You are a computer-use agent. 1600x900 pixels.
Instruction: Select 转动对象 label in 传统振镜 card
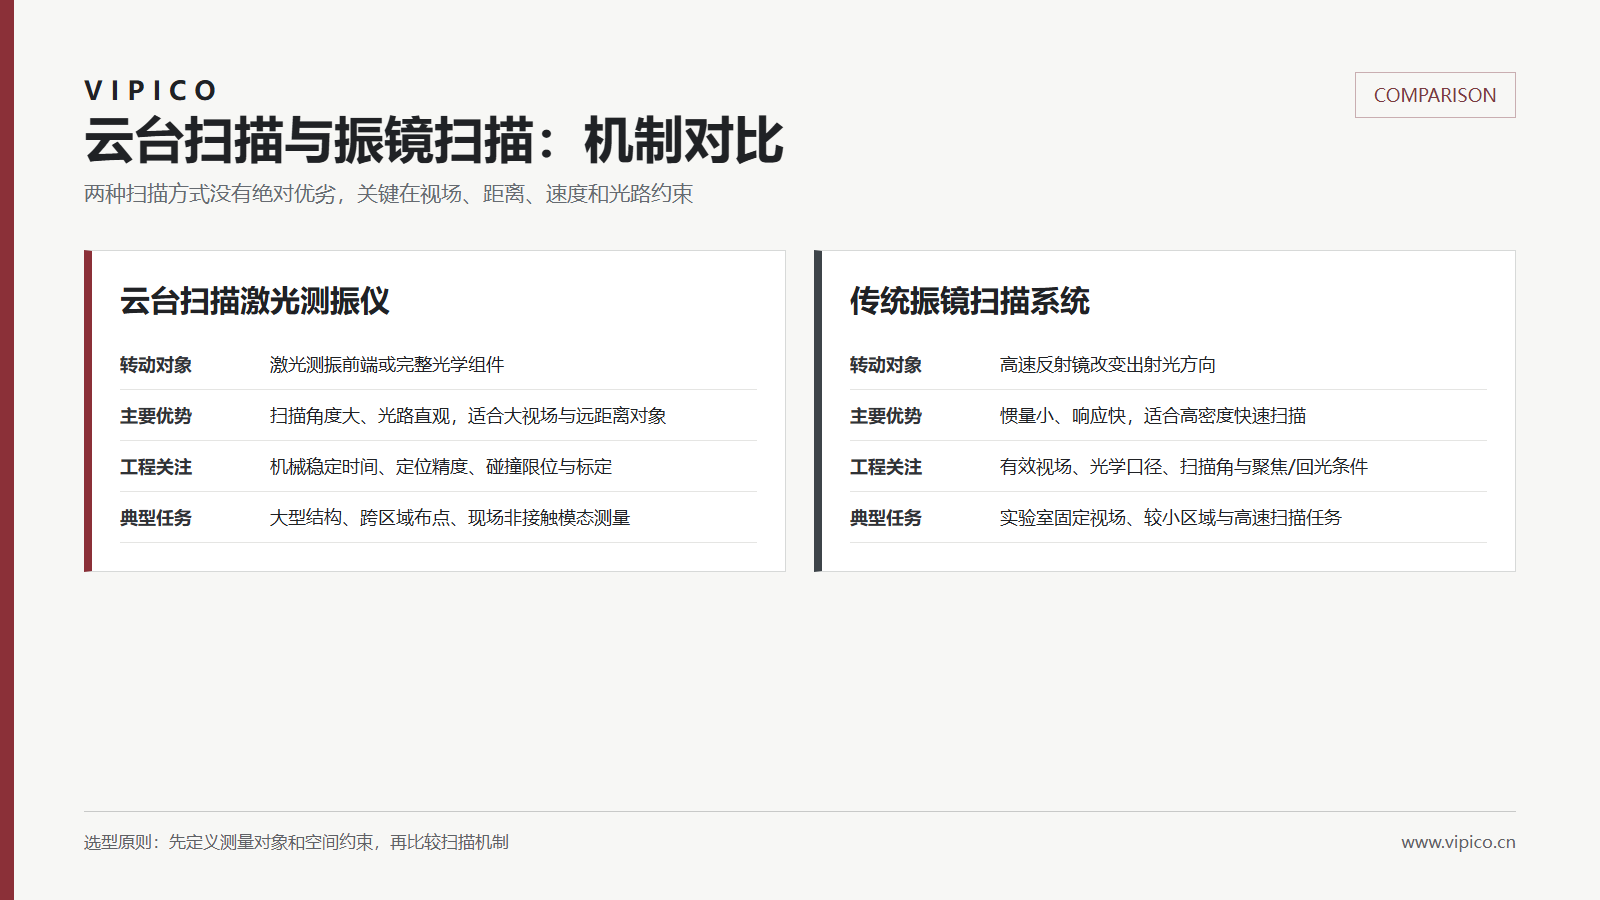tap(886, 365)
